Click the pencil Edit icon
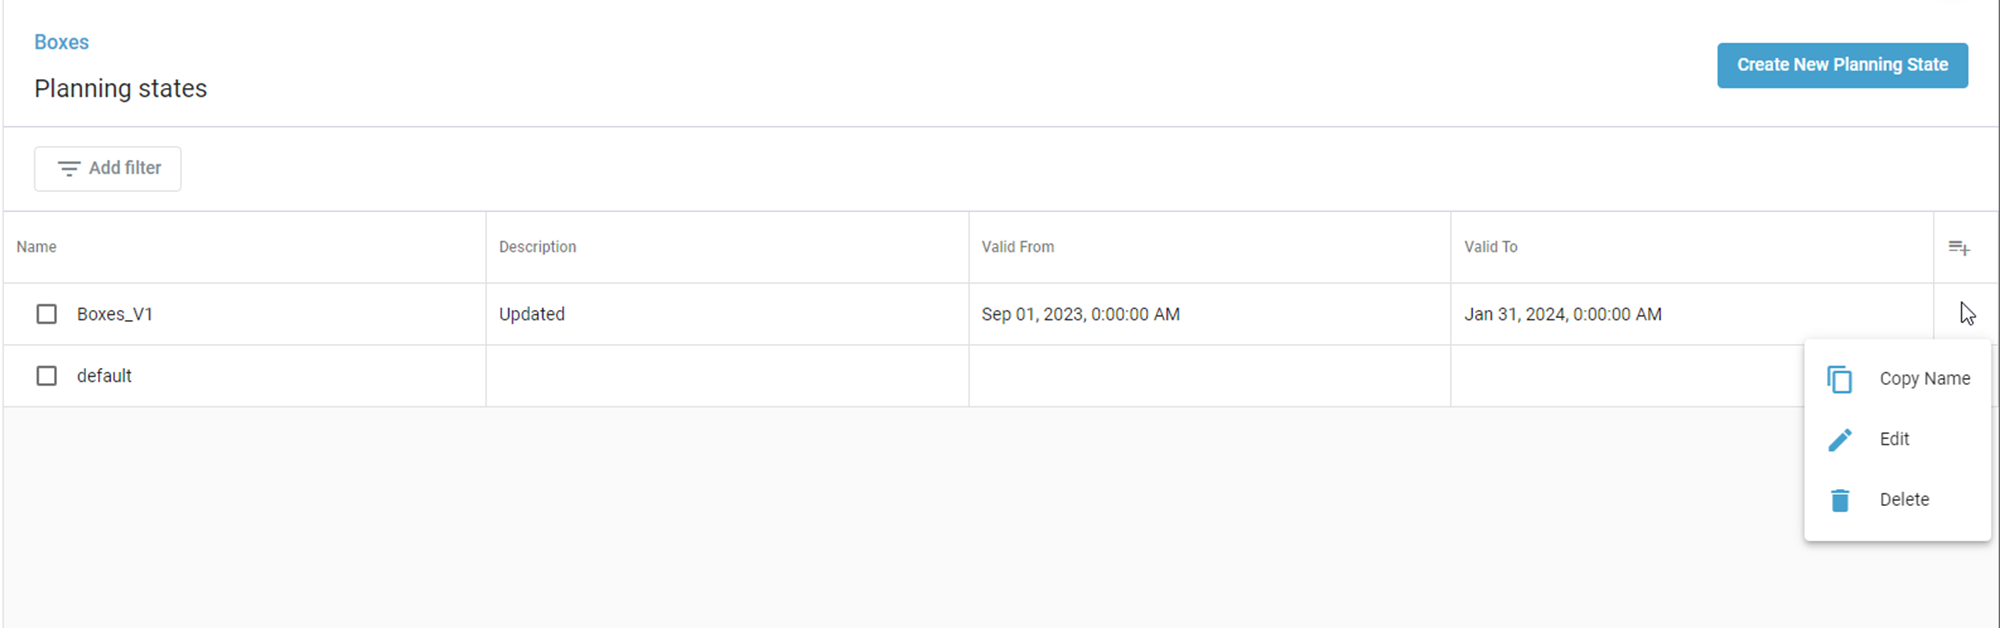The height and width of the screenshot is (628, 2000). coord(1839,440)
